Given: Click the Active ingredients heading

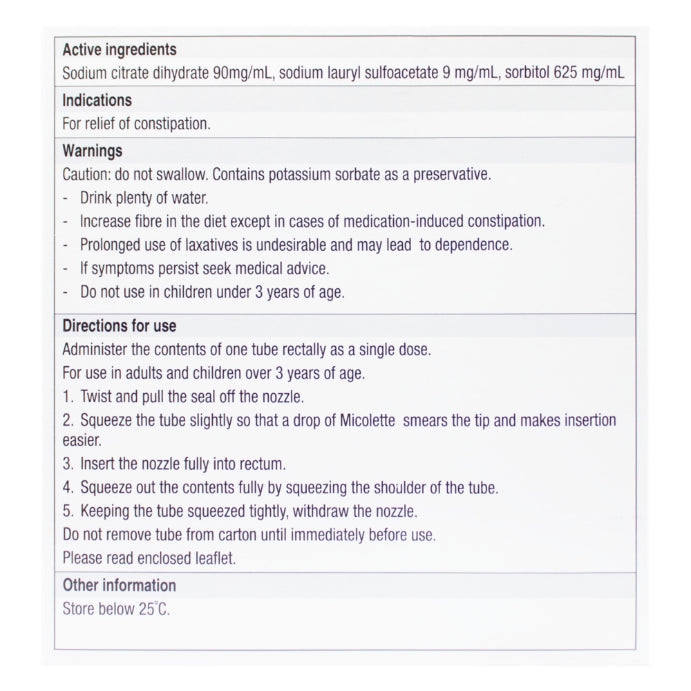Looking at the screenshot, I should click(x=119, y=50).
